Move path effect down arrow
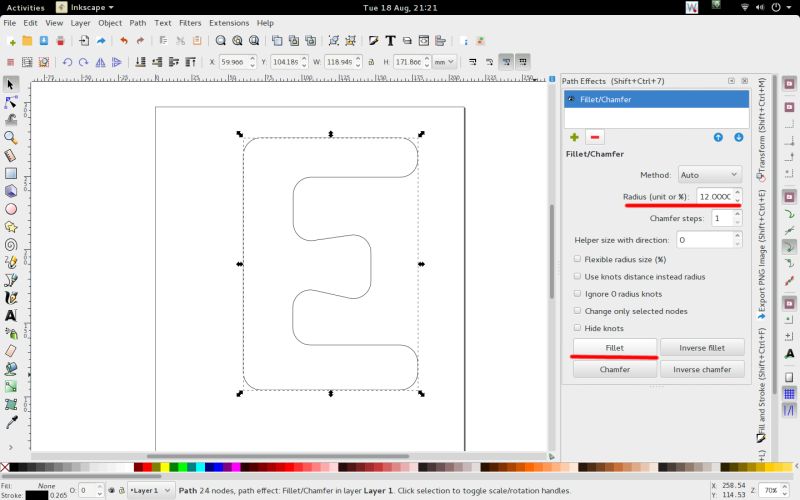Viewport: 800px width, 500px height. tap(738, 137)
